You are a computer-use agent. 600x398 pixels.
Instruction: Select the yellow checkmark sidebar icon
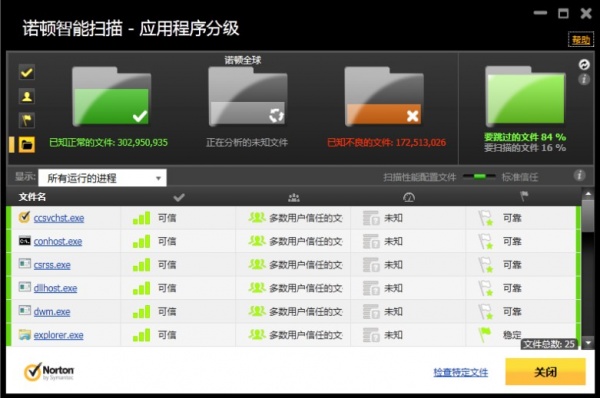click(x=27, y=72)
